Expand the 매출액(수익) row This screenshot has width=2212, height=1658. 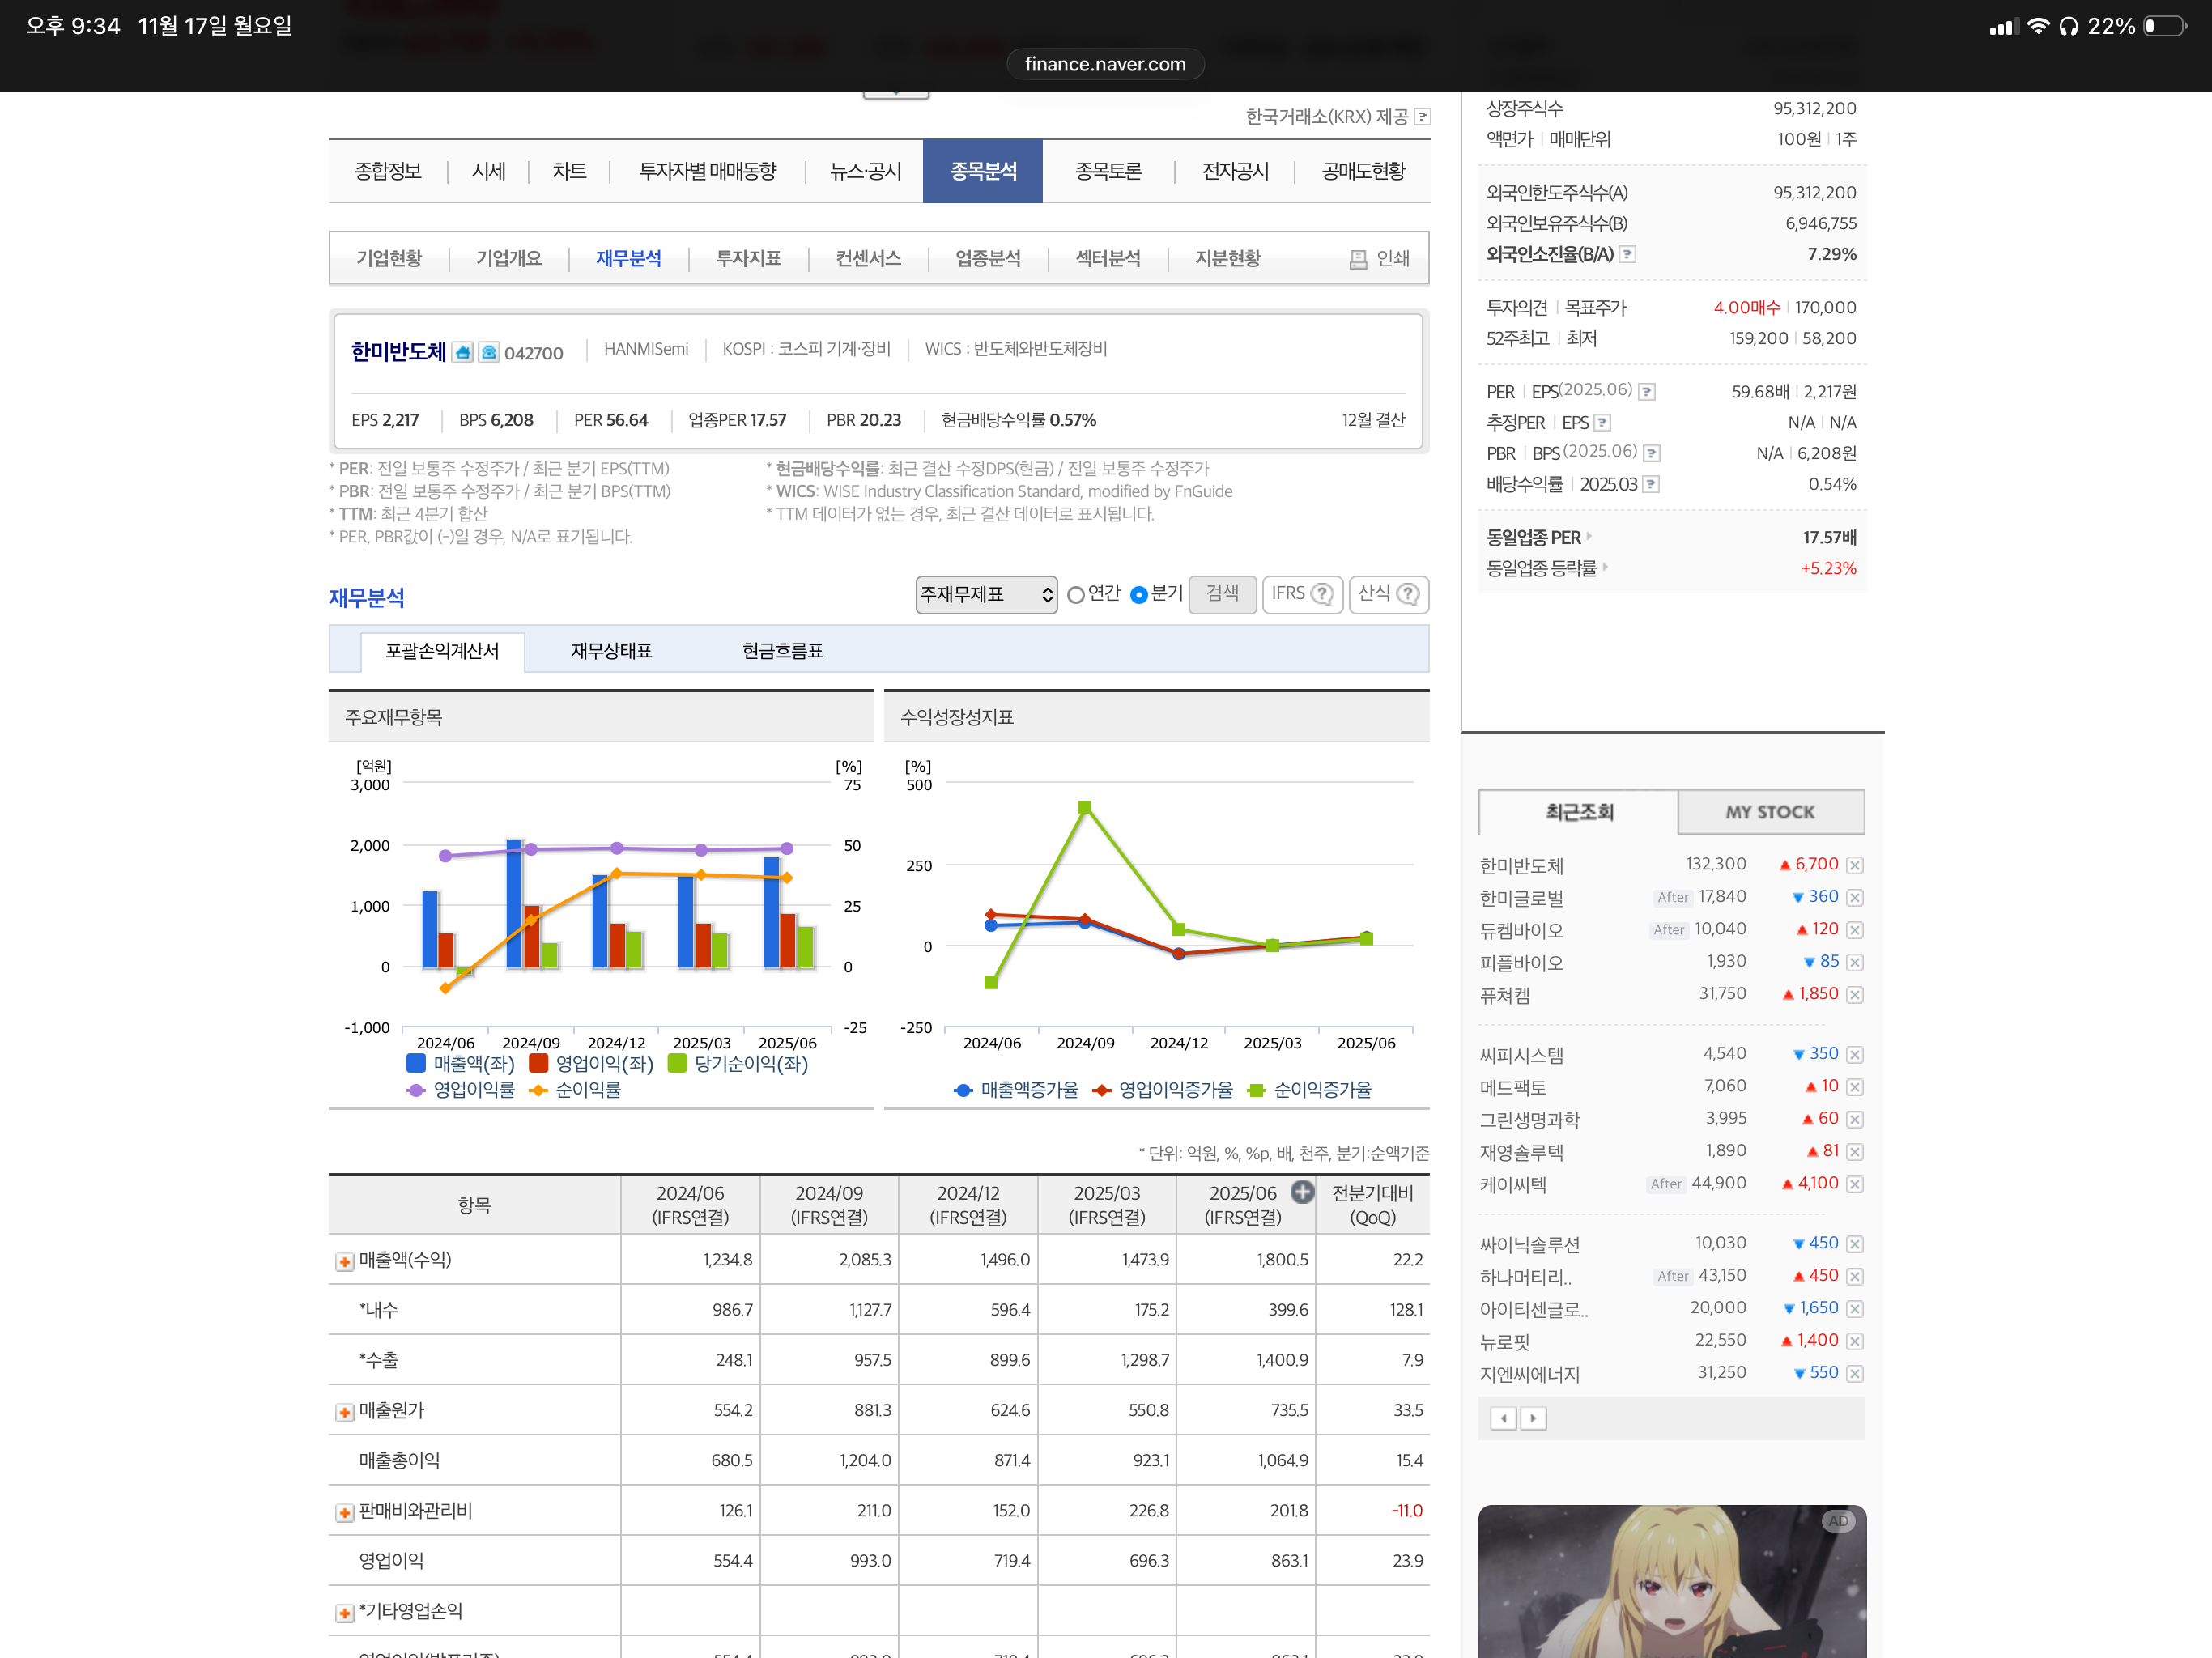pos(344,1261)
